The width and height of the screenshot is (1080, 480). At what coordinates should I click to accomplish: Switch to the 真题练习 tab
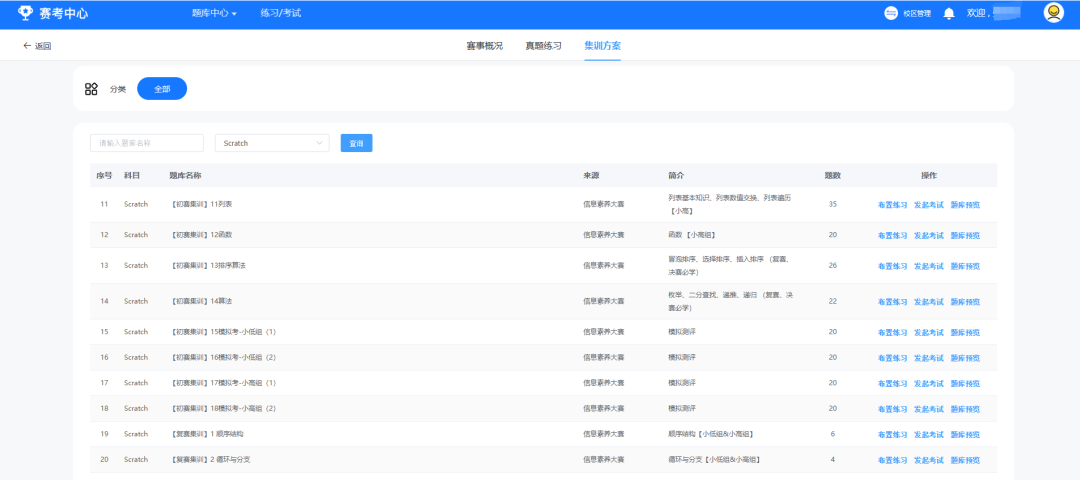pos(543,46)
